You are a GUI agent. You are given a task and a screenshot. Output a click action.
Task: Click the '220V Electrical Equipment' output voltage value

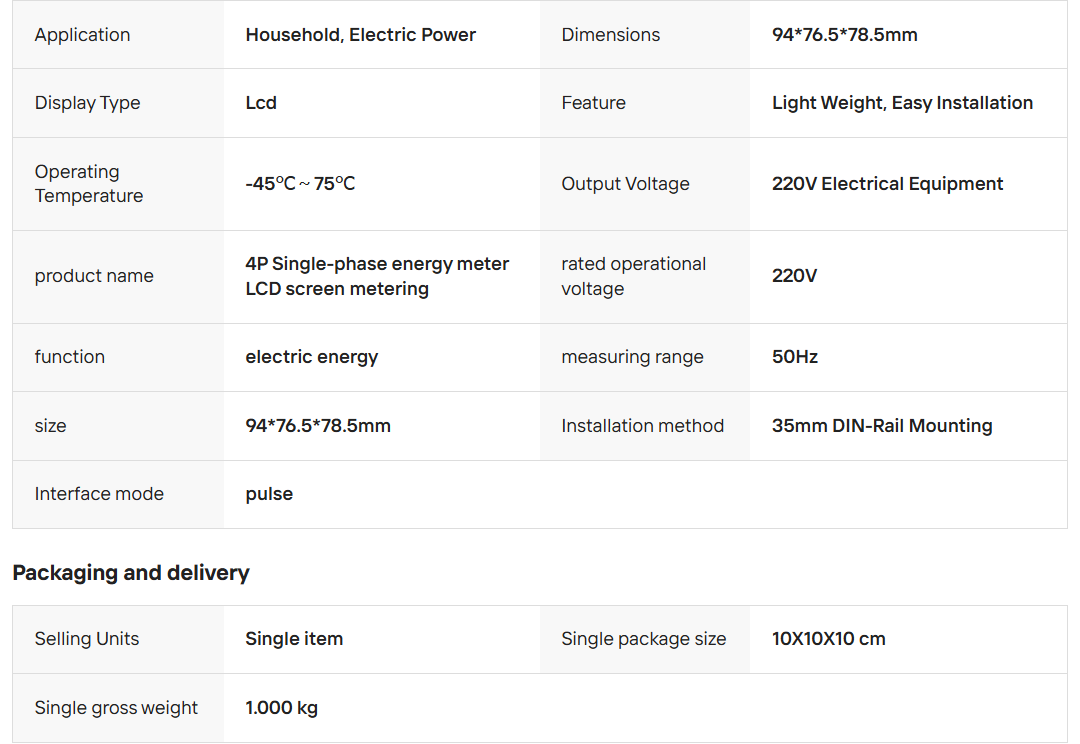pos(887,184)
